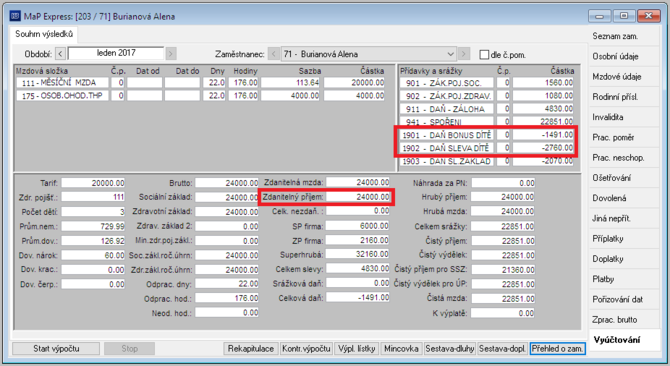Click the Stop button
This screenshot has height=366, width=670.
click(x=129, y=348)
